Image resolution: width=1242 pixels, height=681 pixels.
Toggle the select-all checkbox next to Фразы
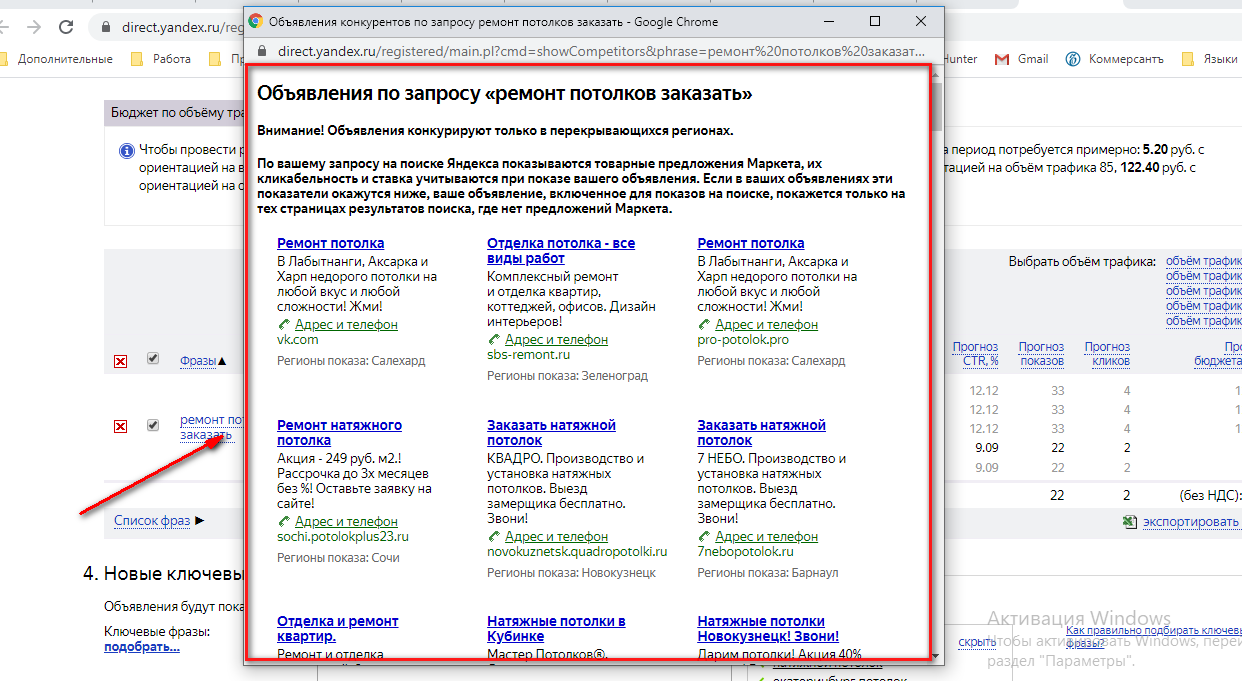point(153,359)
